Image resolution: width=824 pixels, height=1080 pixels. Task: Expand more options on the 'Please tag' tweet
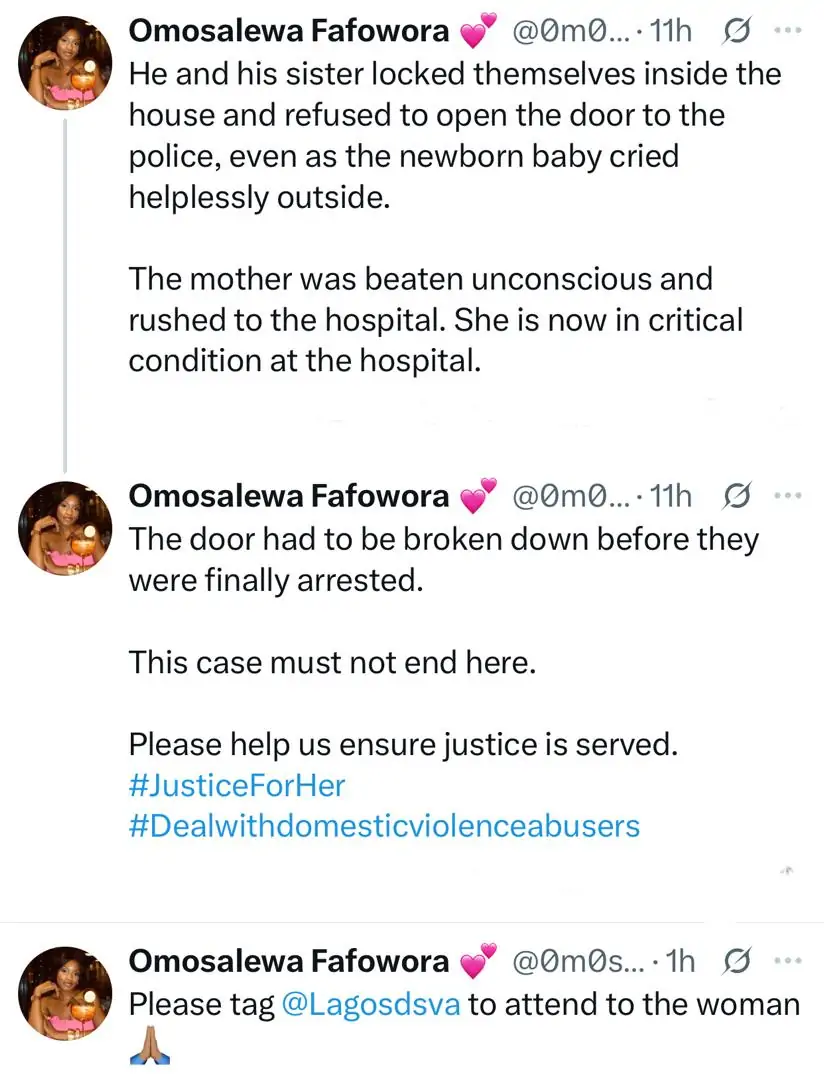tap(789, 961)
